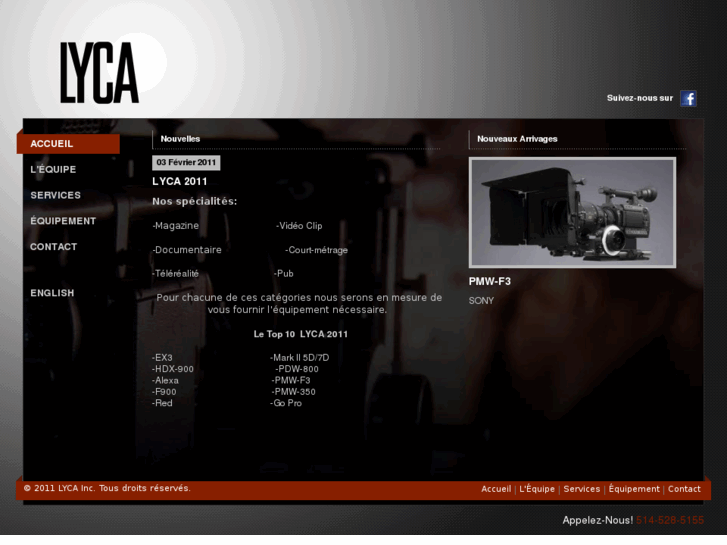Click footer link Services
This screenshot has height=545, width=727.
(x=582, y=489)
